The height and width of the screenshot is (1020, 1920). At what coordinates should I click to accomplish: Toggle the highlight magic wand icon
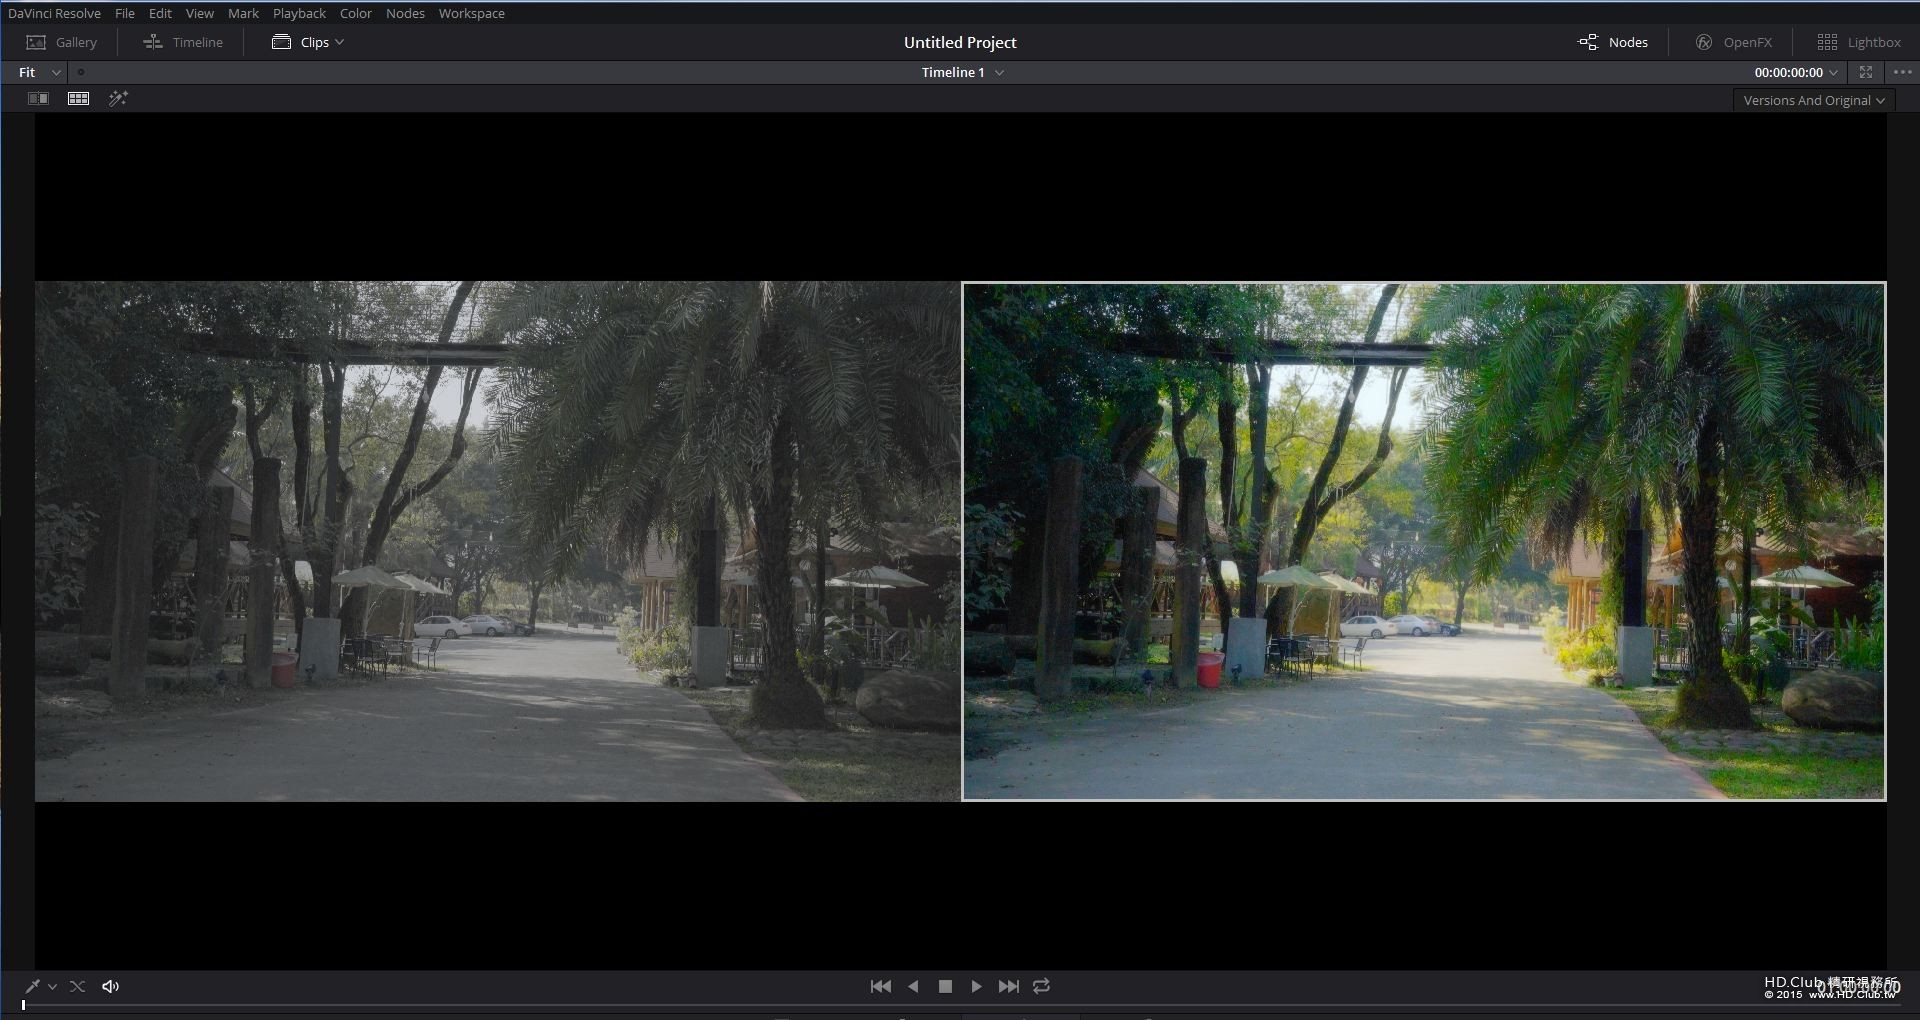pyautogui.click(x=118, y=98)
